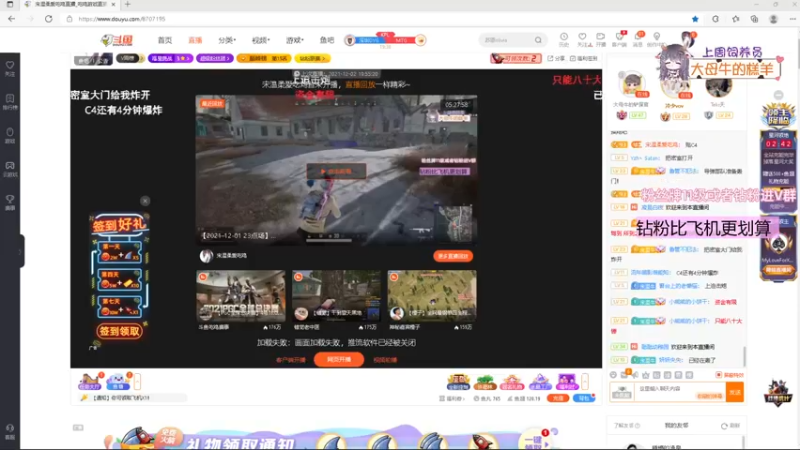Close the 签到好礼 popup
The width and height of the screenshot is (800, 450).
[145, 201]
